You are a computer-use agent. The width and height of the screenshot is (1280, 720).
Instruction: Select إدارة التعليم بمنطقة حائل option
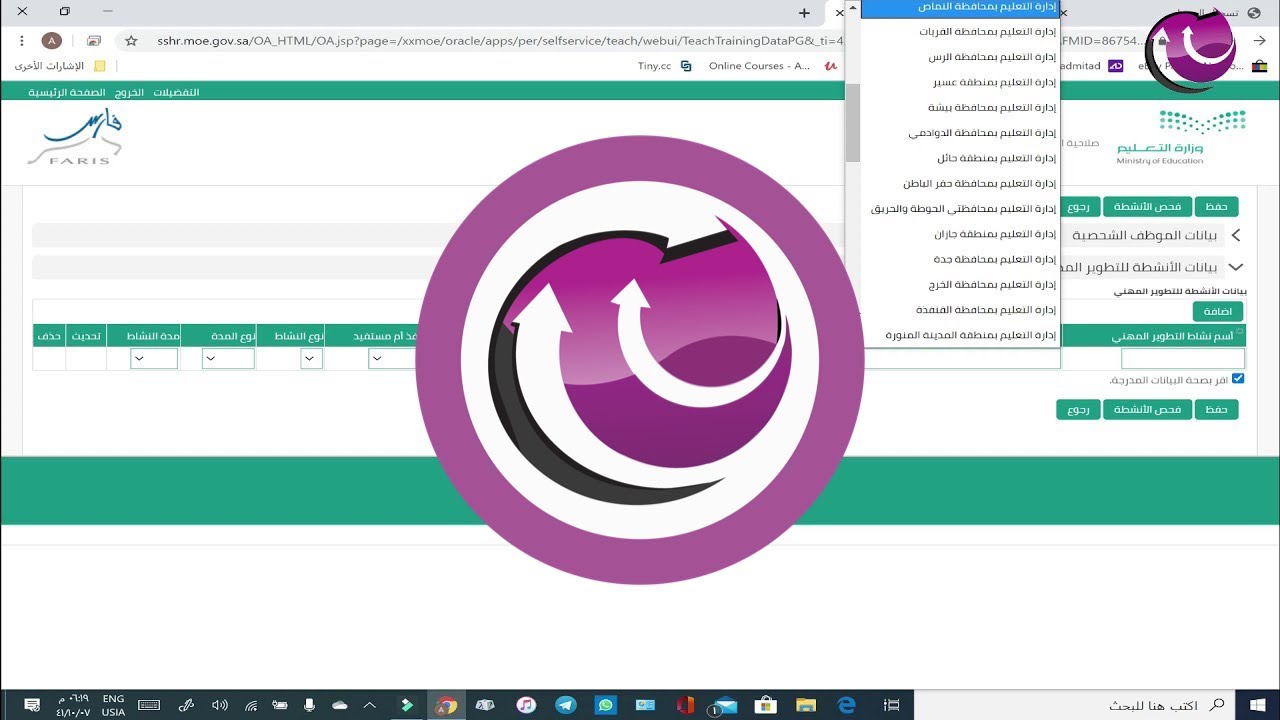click(x=960, y=158)
